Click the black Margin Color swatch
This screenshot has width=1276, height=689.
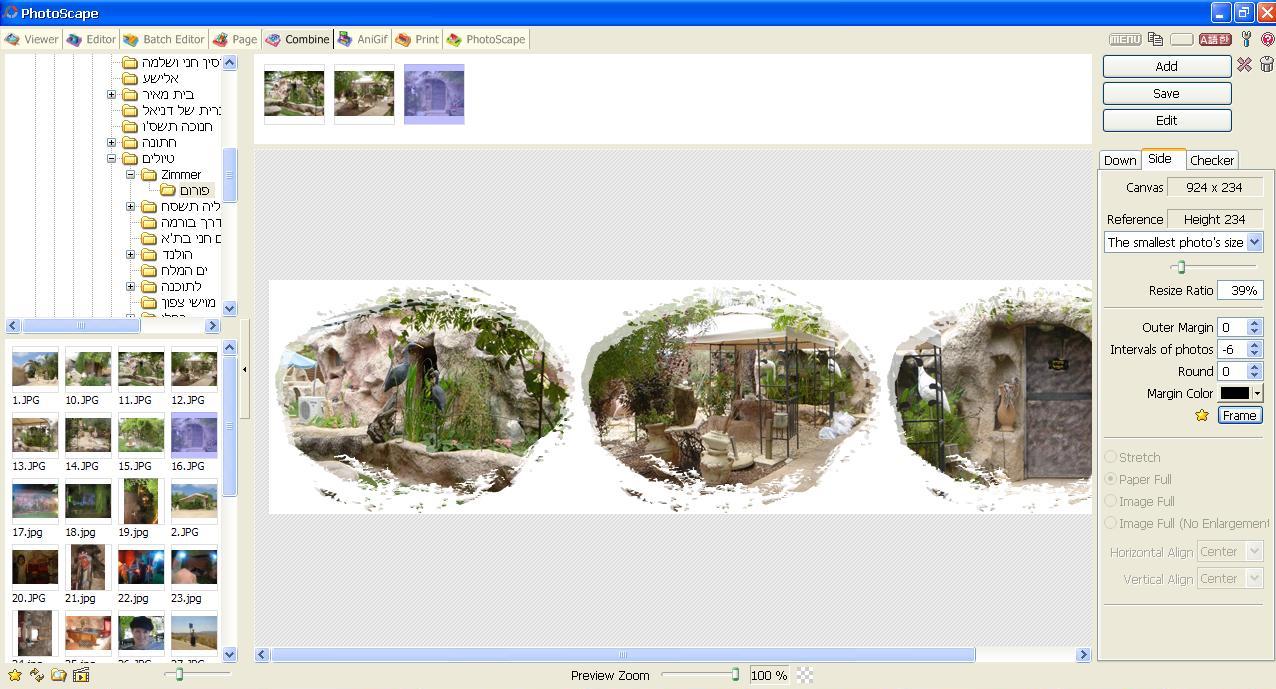tap(1235, 393)
